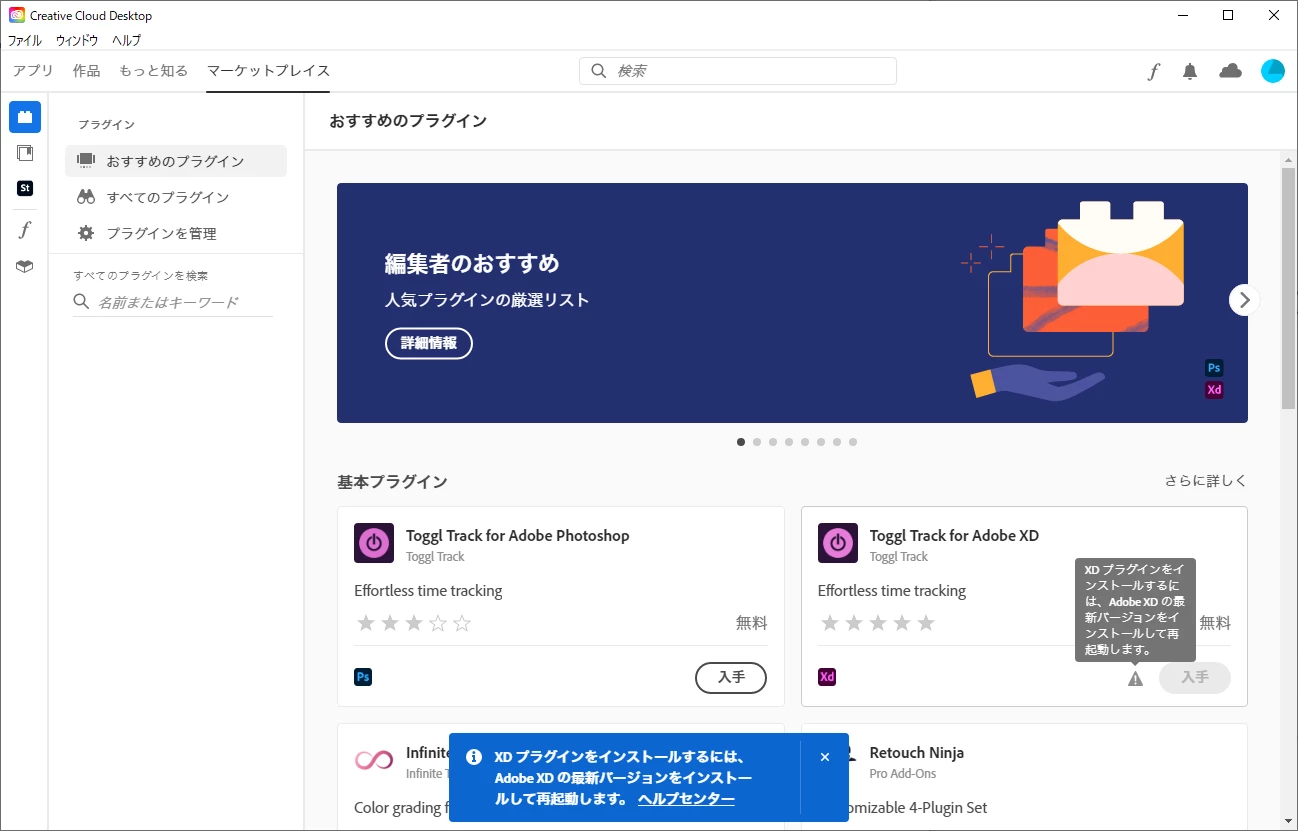Select the sixth carousel dot
The height and width of the screenshot is (831, 1298).
pos(821,442)
